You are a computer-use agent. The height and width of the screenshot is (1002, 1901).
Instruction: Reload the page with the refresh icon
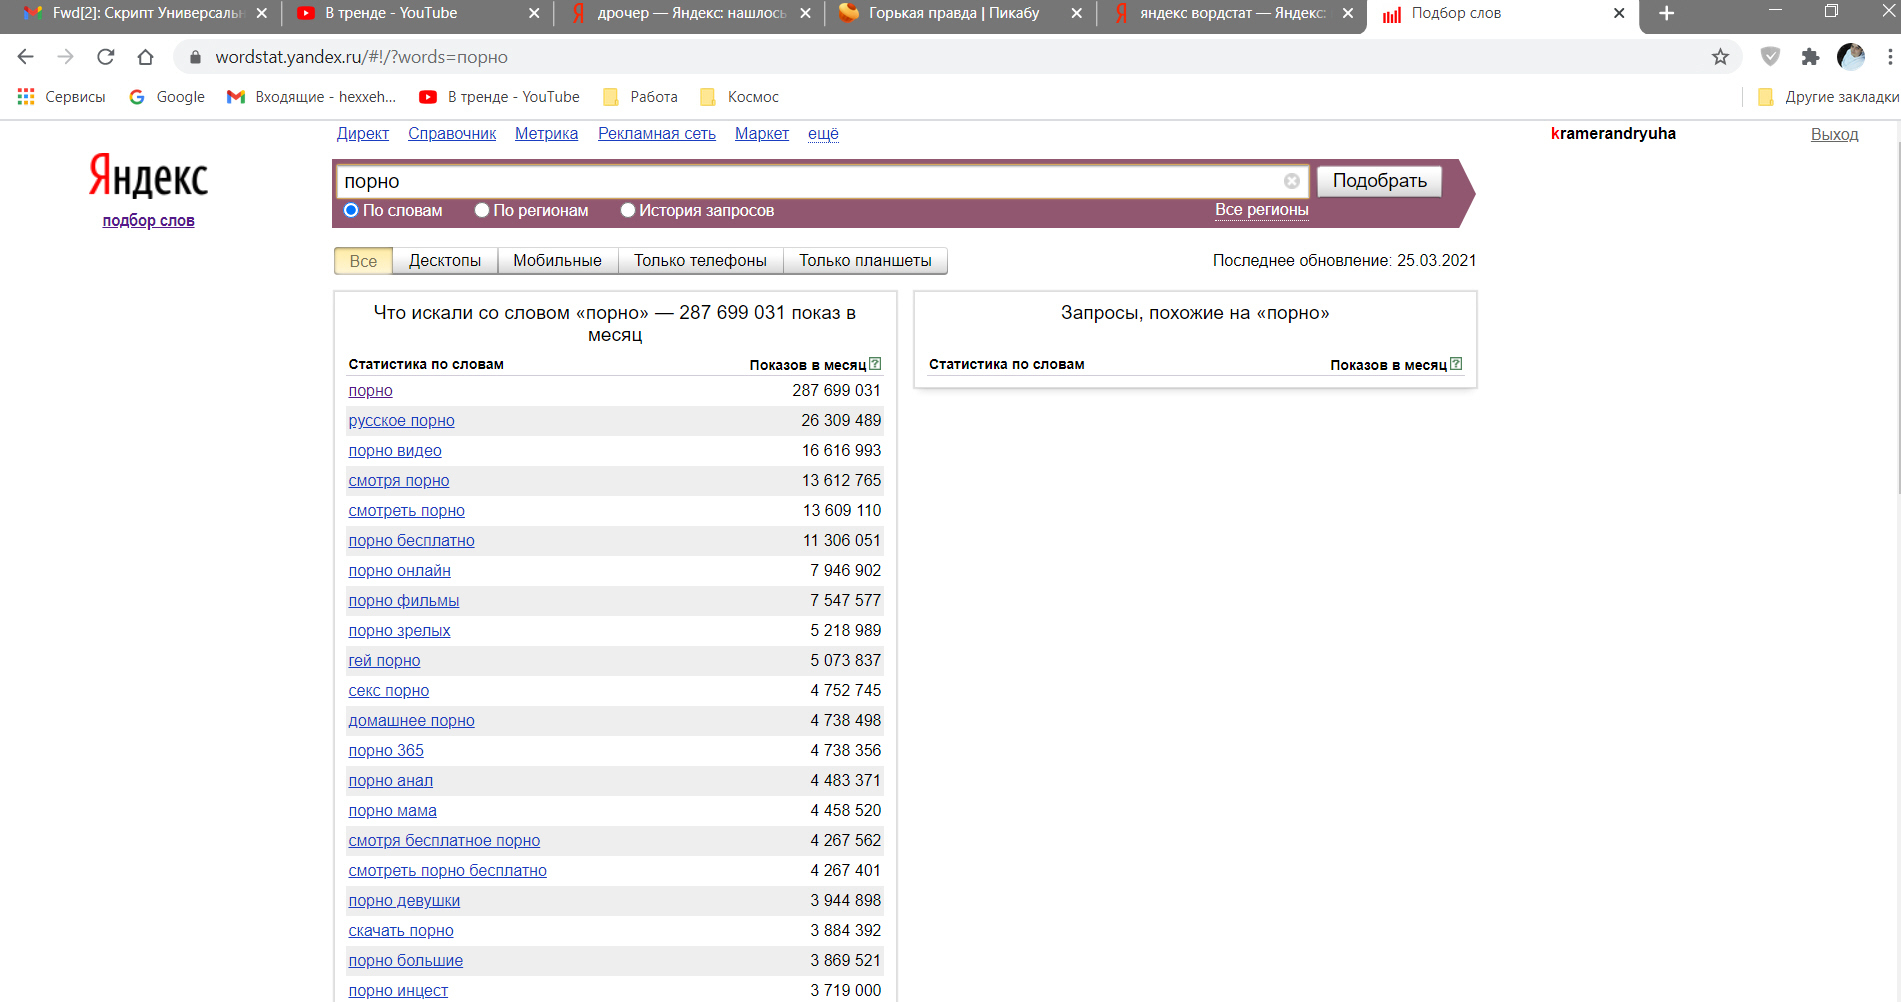[105, 57]
